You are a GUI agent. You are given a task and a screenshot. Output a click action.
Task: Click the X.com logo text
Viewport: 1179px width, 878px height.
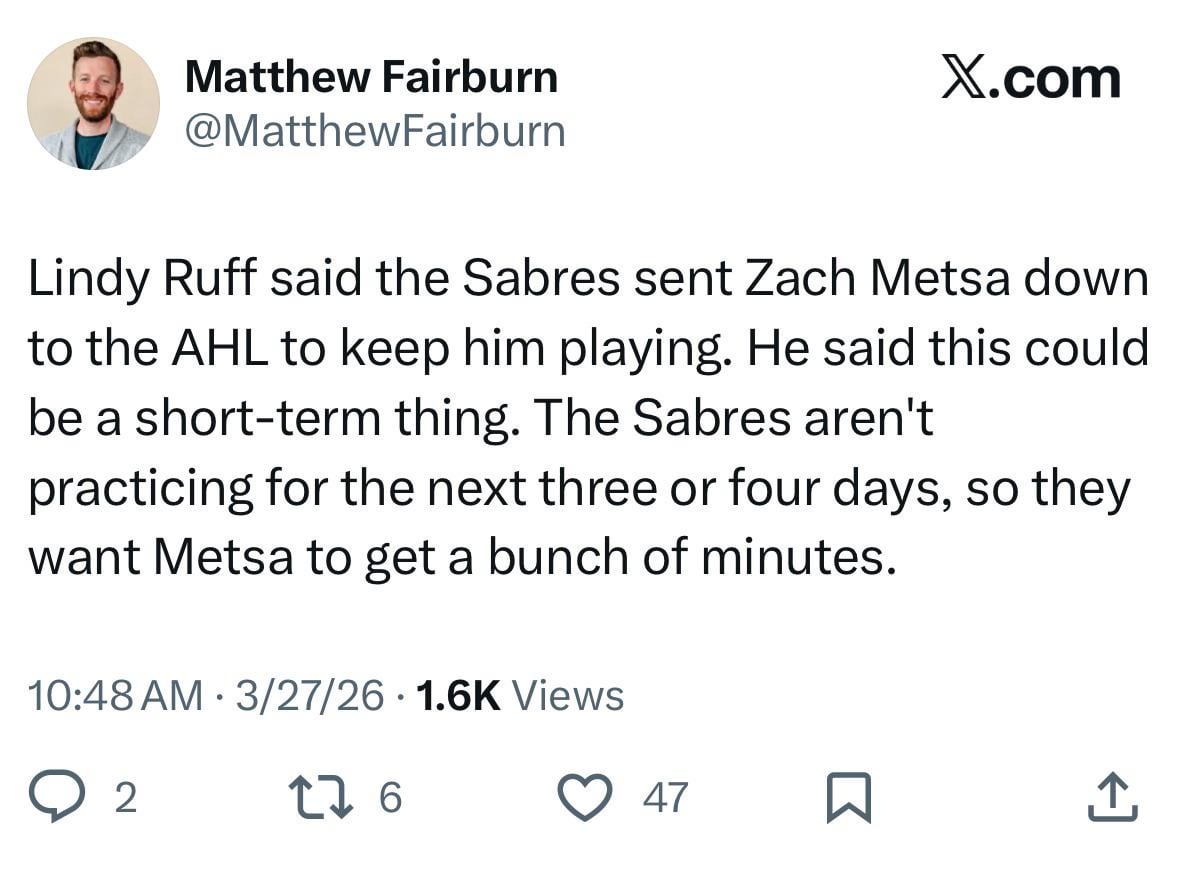[x=1031, y=78]
